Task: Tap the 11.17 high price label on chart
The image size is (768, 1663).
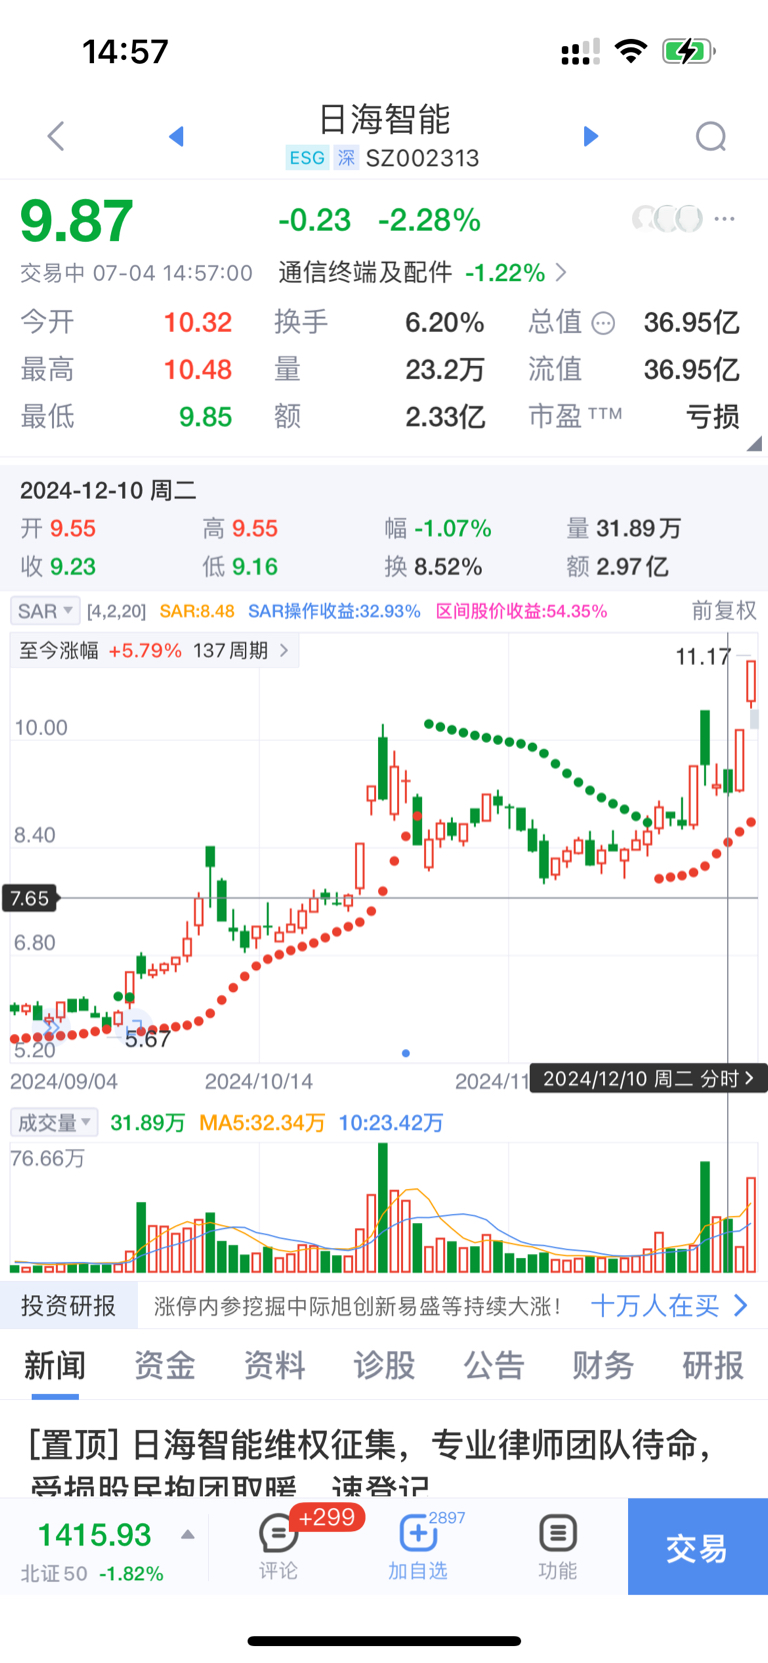Action: [x=703, y=657]
